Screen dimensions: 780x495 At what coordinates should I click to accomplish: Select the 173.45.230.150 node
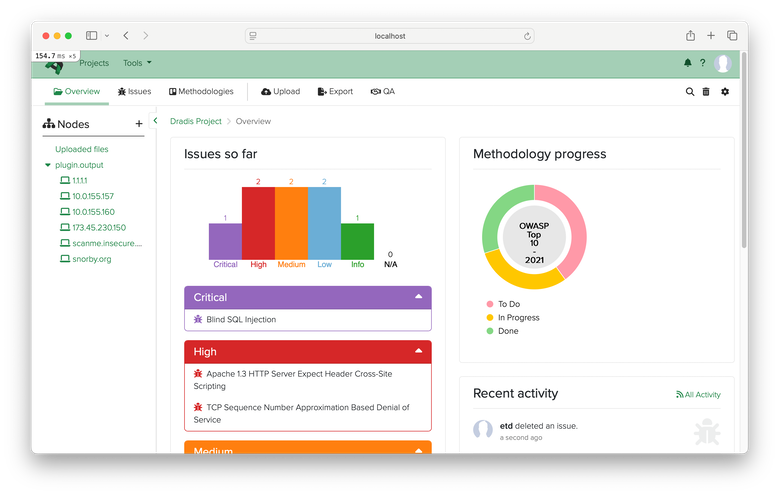93,227
